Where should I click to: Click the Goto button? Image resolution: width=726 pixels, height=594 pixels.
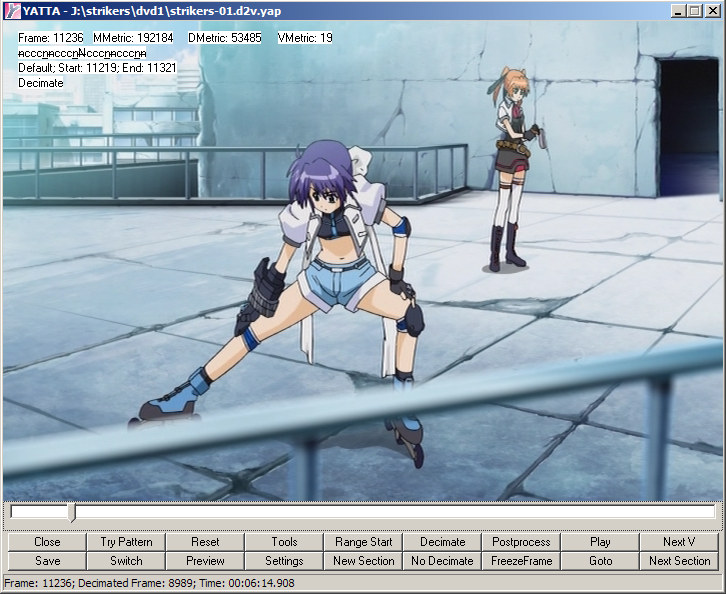pos(601,561)
